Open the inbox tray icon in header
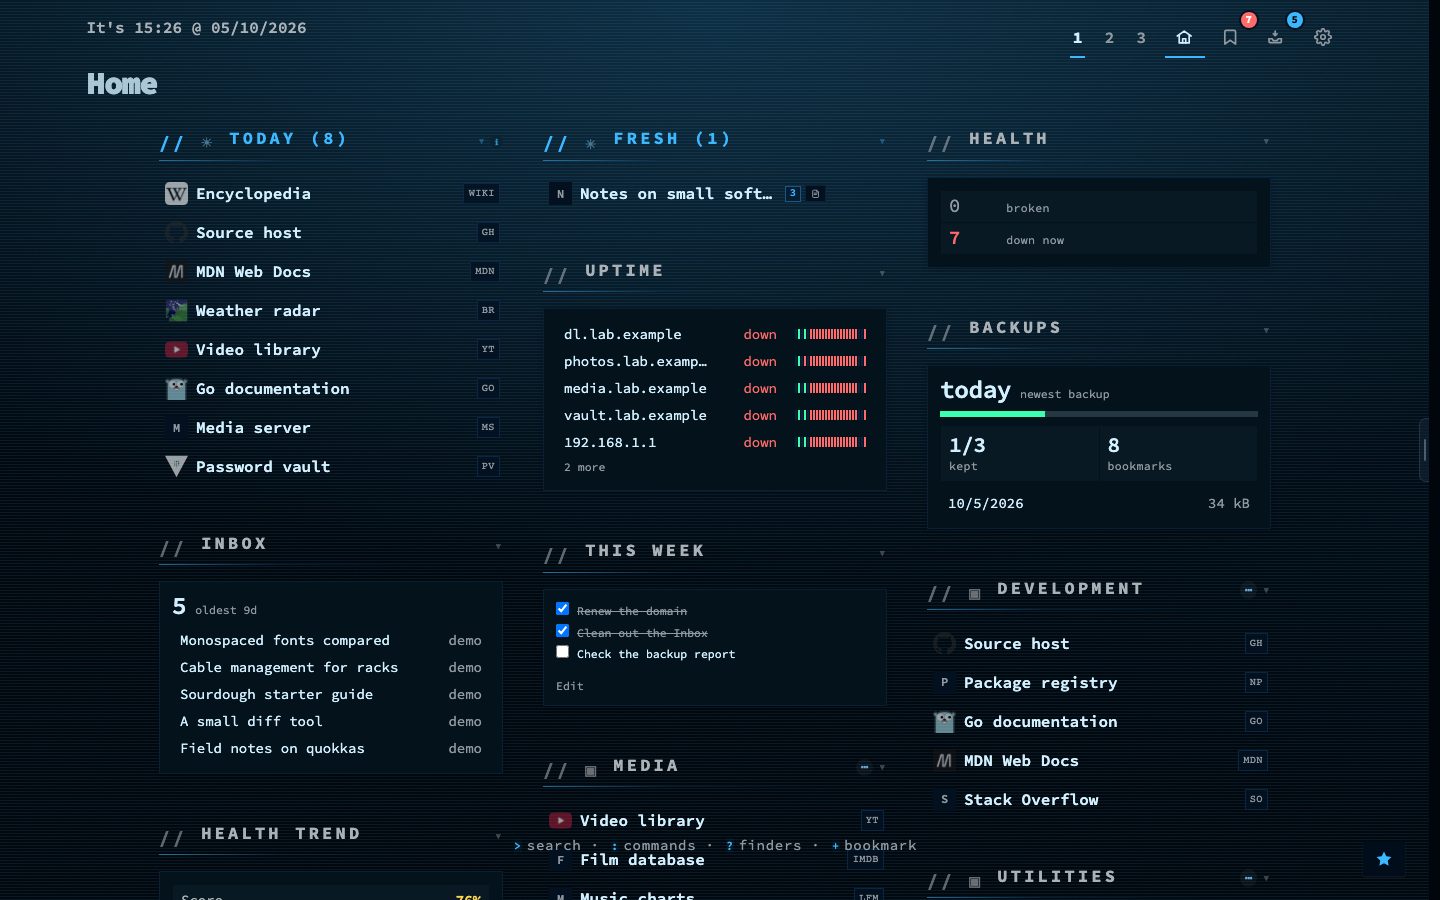The image size is (1440, 900). [1275, 37]
